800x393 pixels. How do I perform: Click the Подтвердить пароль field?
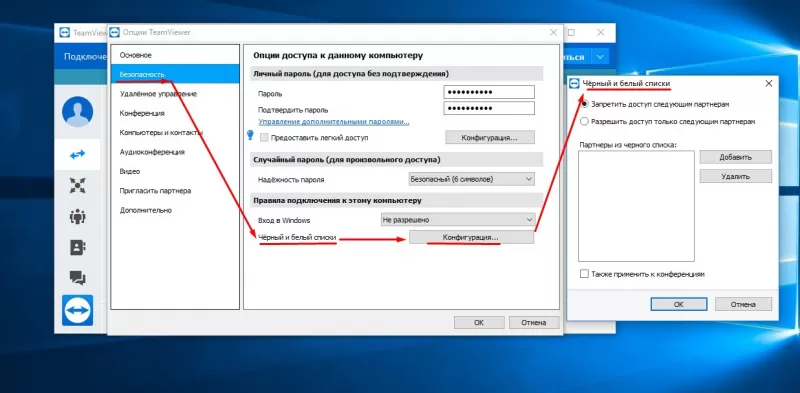489,109
